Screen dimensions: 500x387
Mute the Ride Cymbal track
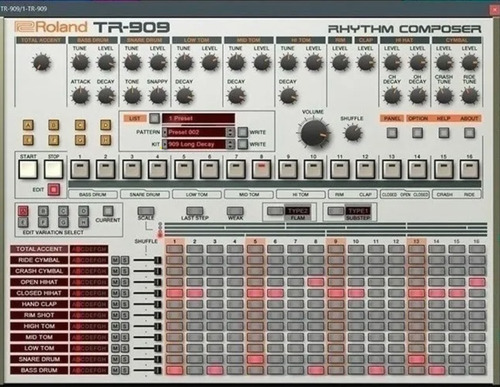pyautogui.click(x=115, y=260)
